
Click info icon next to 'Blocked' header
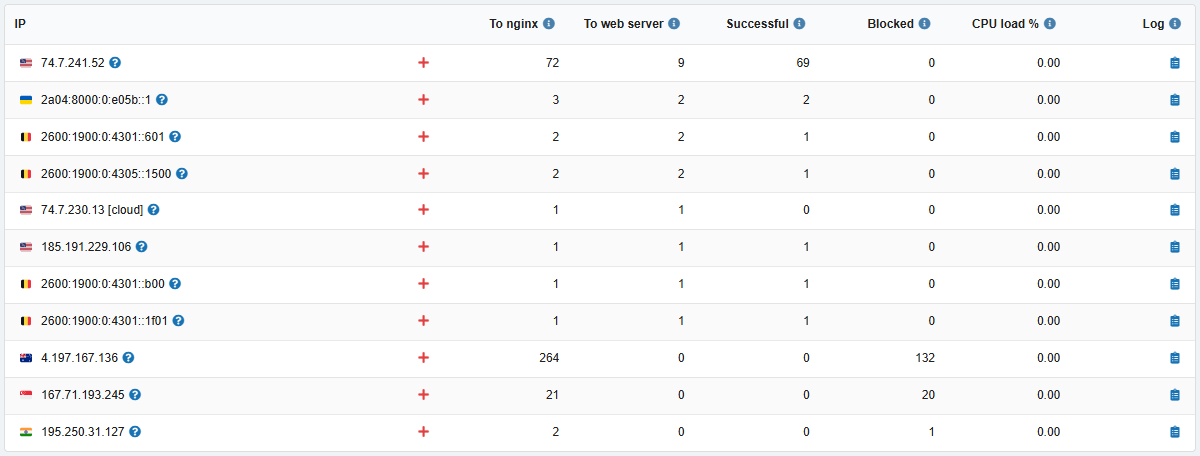point(925,24)
